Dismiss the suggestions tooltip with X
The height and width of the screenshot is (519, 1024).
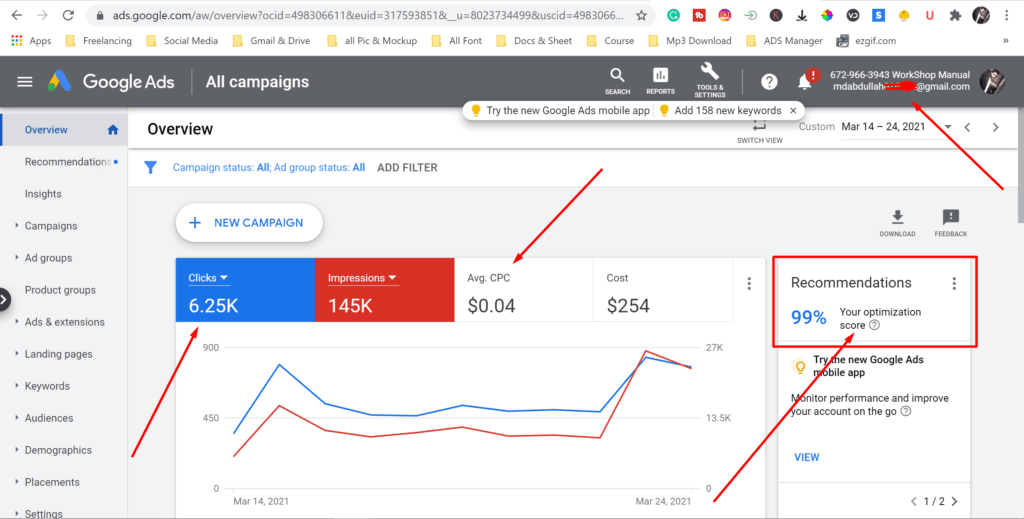point(793,110)
